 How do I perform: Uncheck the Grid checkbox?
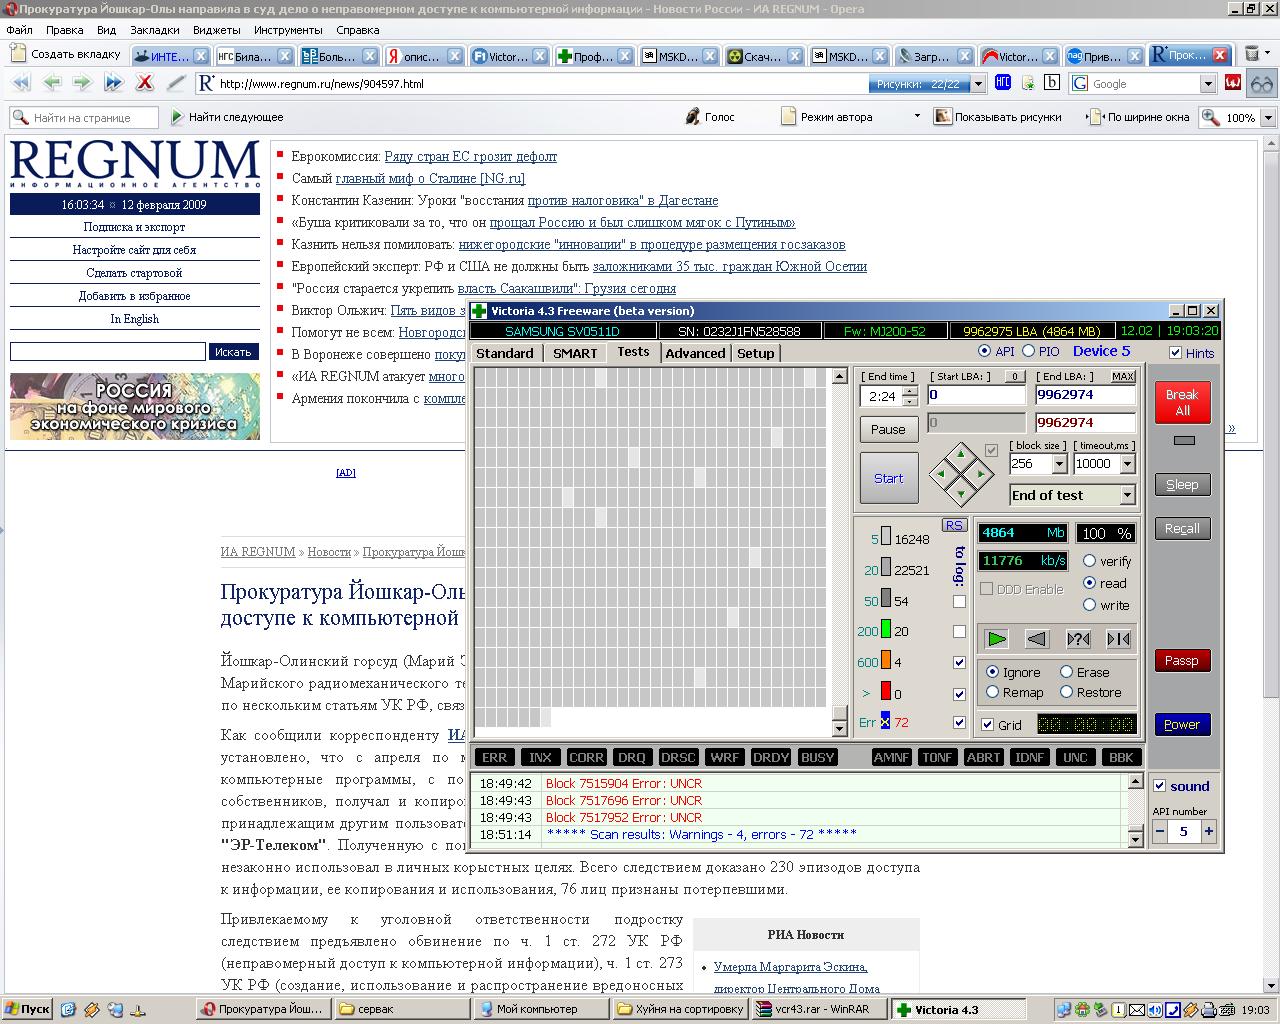click(x=988, y=725)
